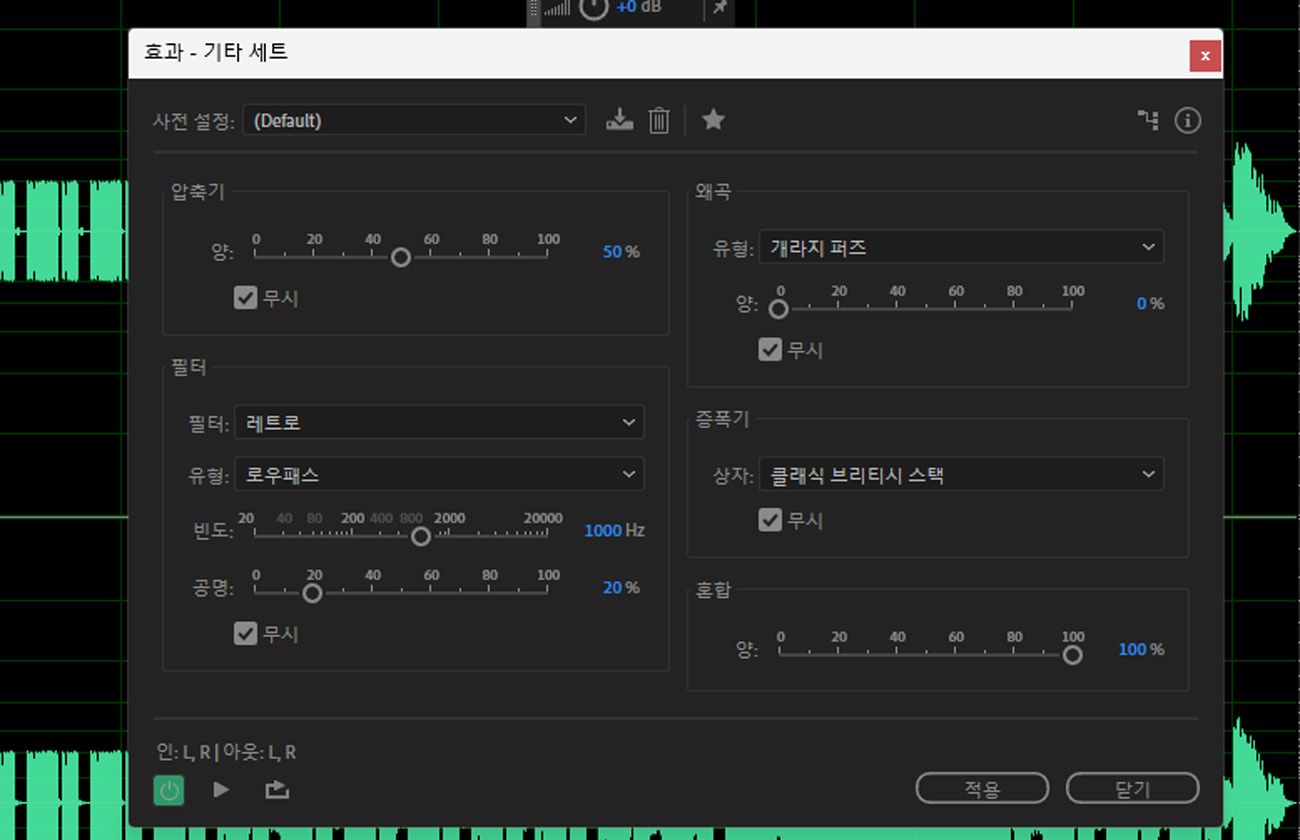1300x840 pixels.
Task: Open the 필터 dropdown showing 레트로
Action: 438,422
